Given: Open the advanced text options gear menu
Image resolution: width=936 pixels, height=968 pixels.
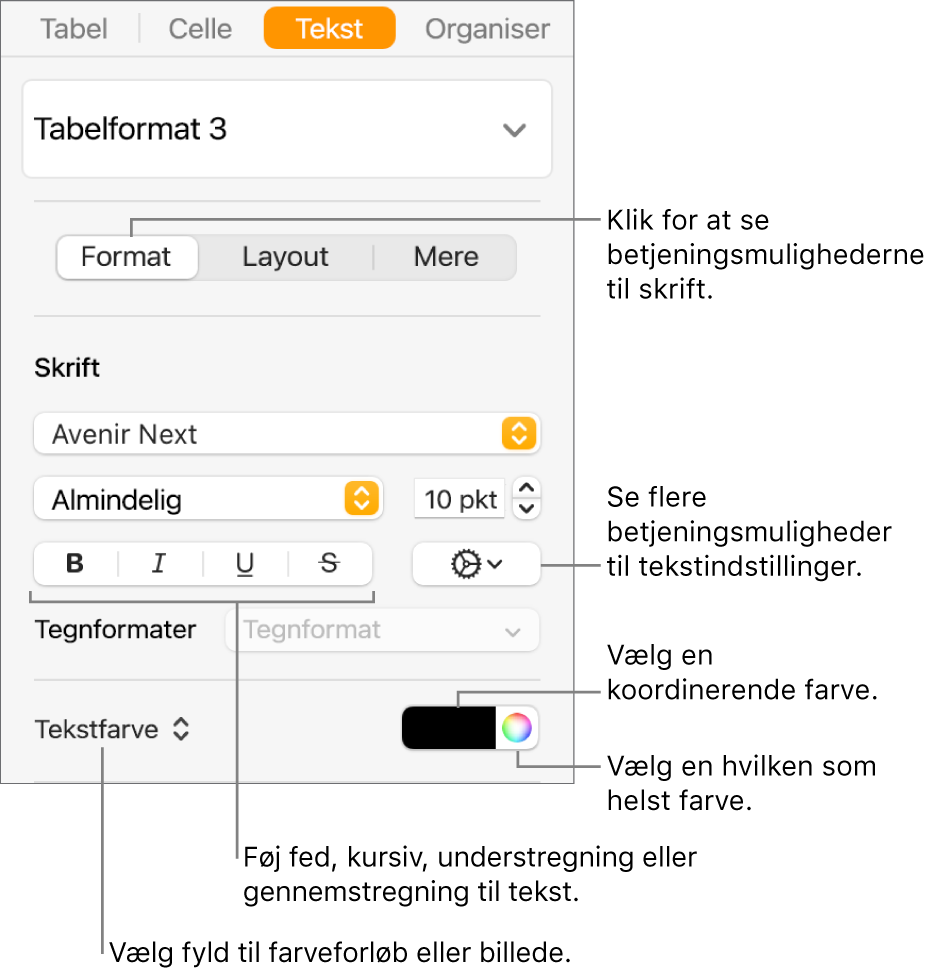Looking at the screenshot, I should coord(476,564).
